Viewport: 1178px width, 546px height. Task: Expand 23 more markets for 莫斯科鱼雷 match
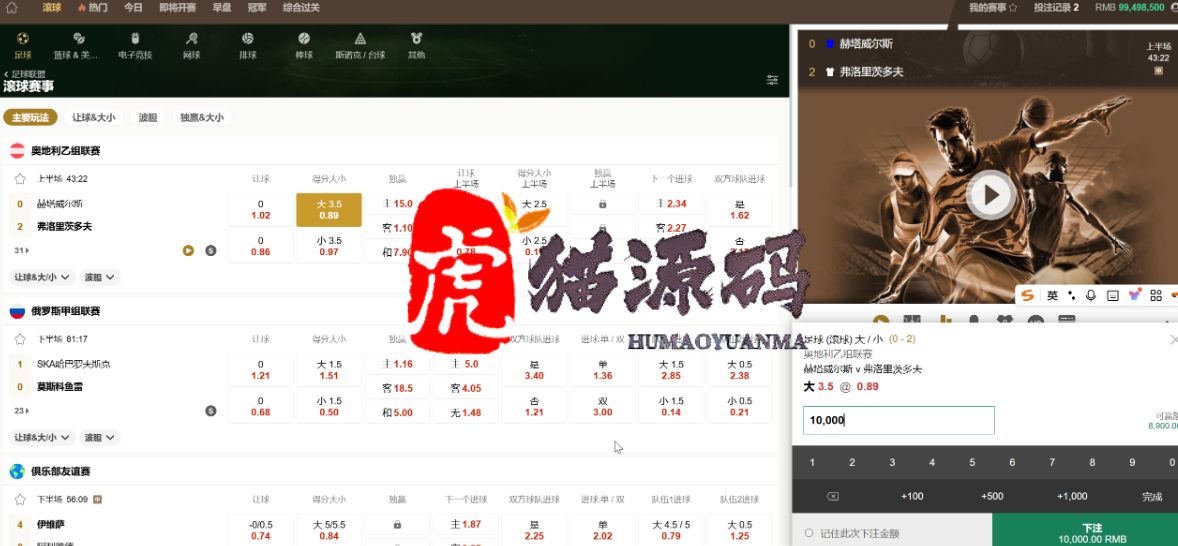(x=21, y=411)
